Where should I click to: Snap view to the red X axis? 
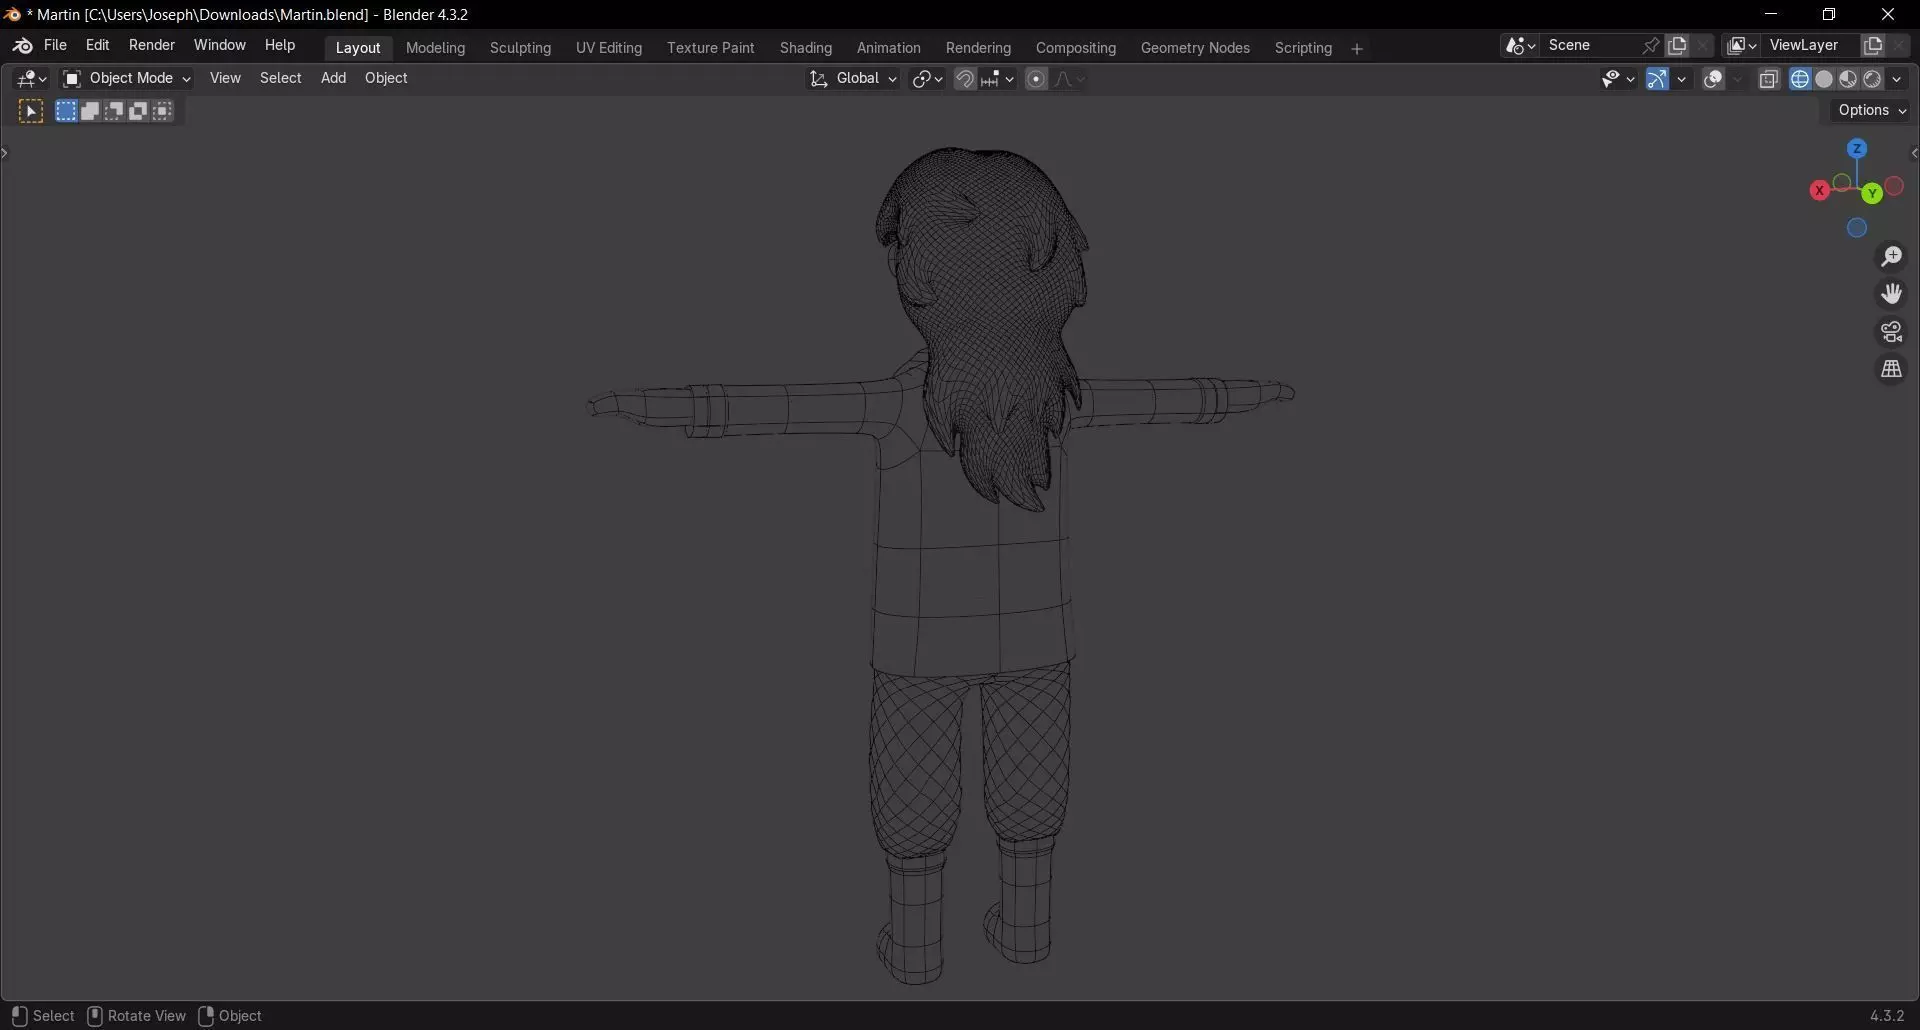point(1819,190)
